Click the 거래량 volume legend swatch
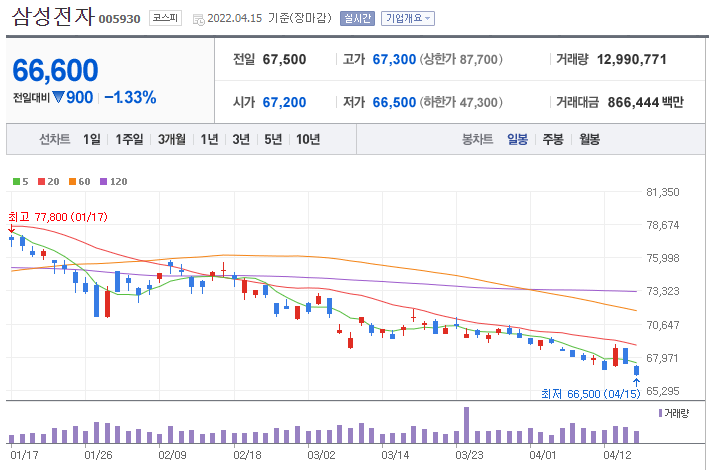 pyautogui.click(x=661, y=413)
